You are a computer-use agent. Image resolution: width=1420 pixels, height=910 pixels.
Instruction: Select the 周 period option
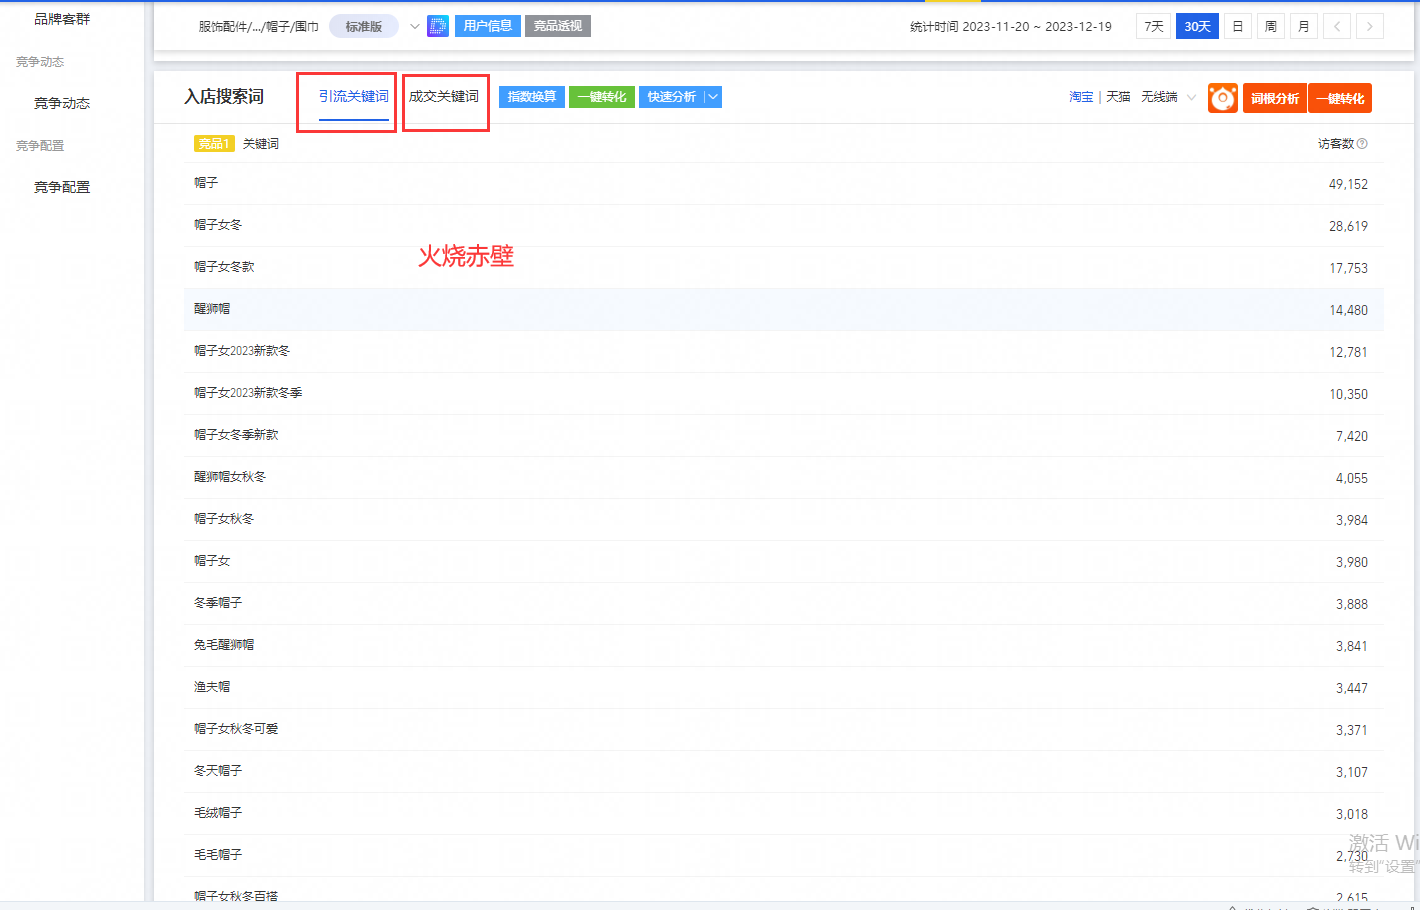coord(1271,27)
